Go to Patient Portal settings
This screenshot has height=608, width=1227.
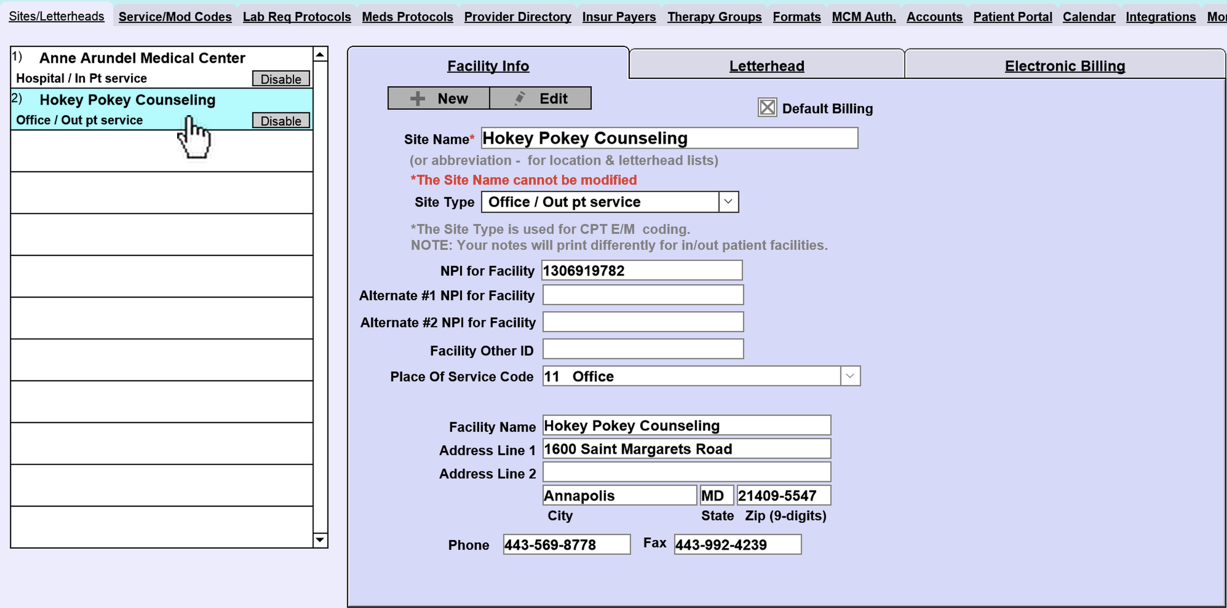click(1012, 17)
